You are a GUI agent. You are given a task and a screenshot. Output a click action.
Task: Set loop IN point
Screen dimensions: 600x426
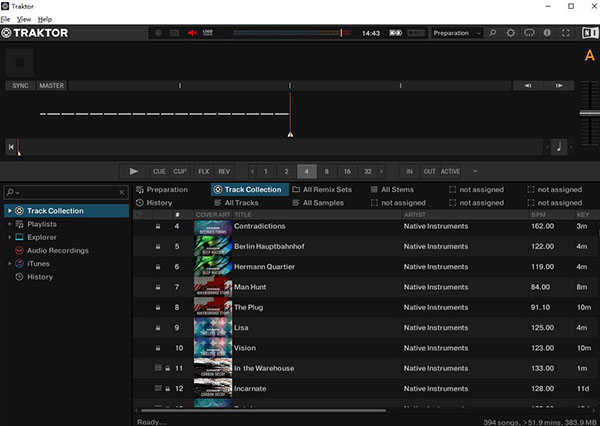[x=409, y=171]
